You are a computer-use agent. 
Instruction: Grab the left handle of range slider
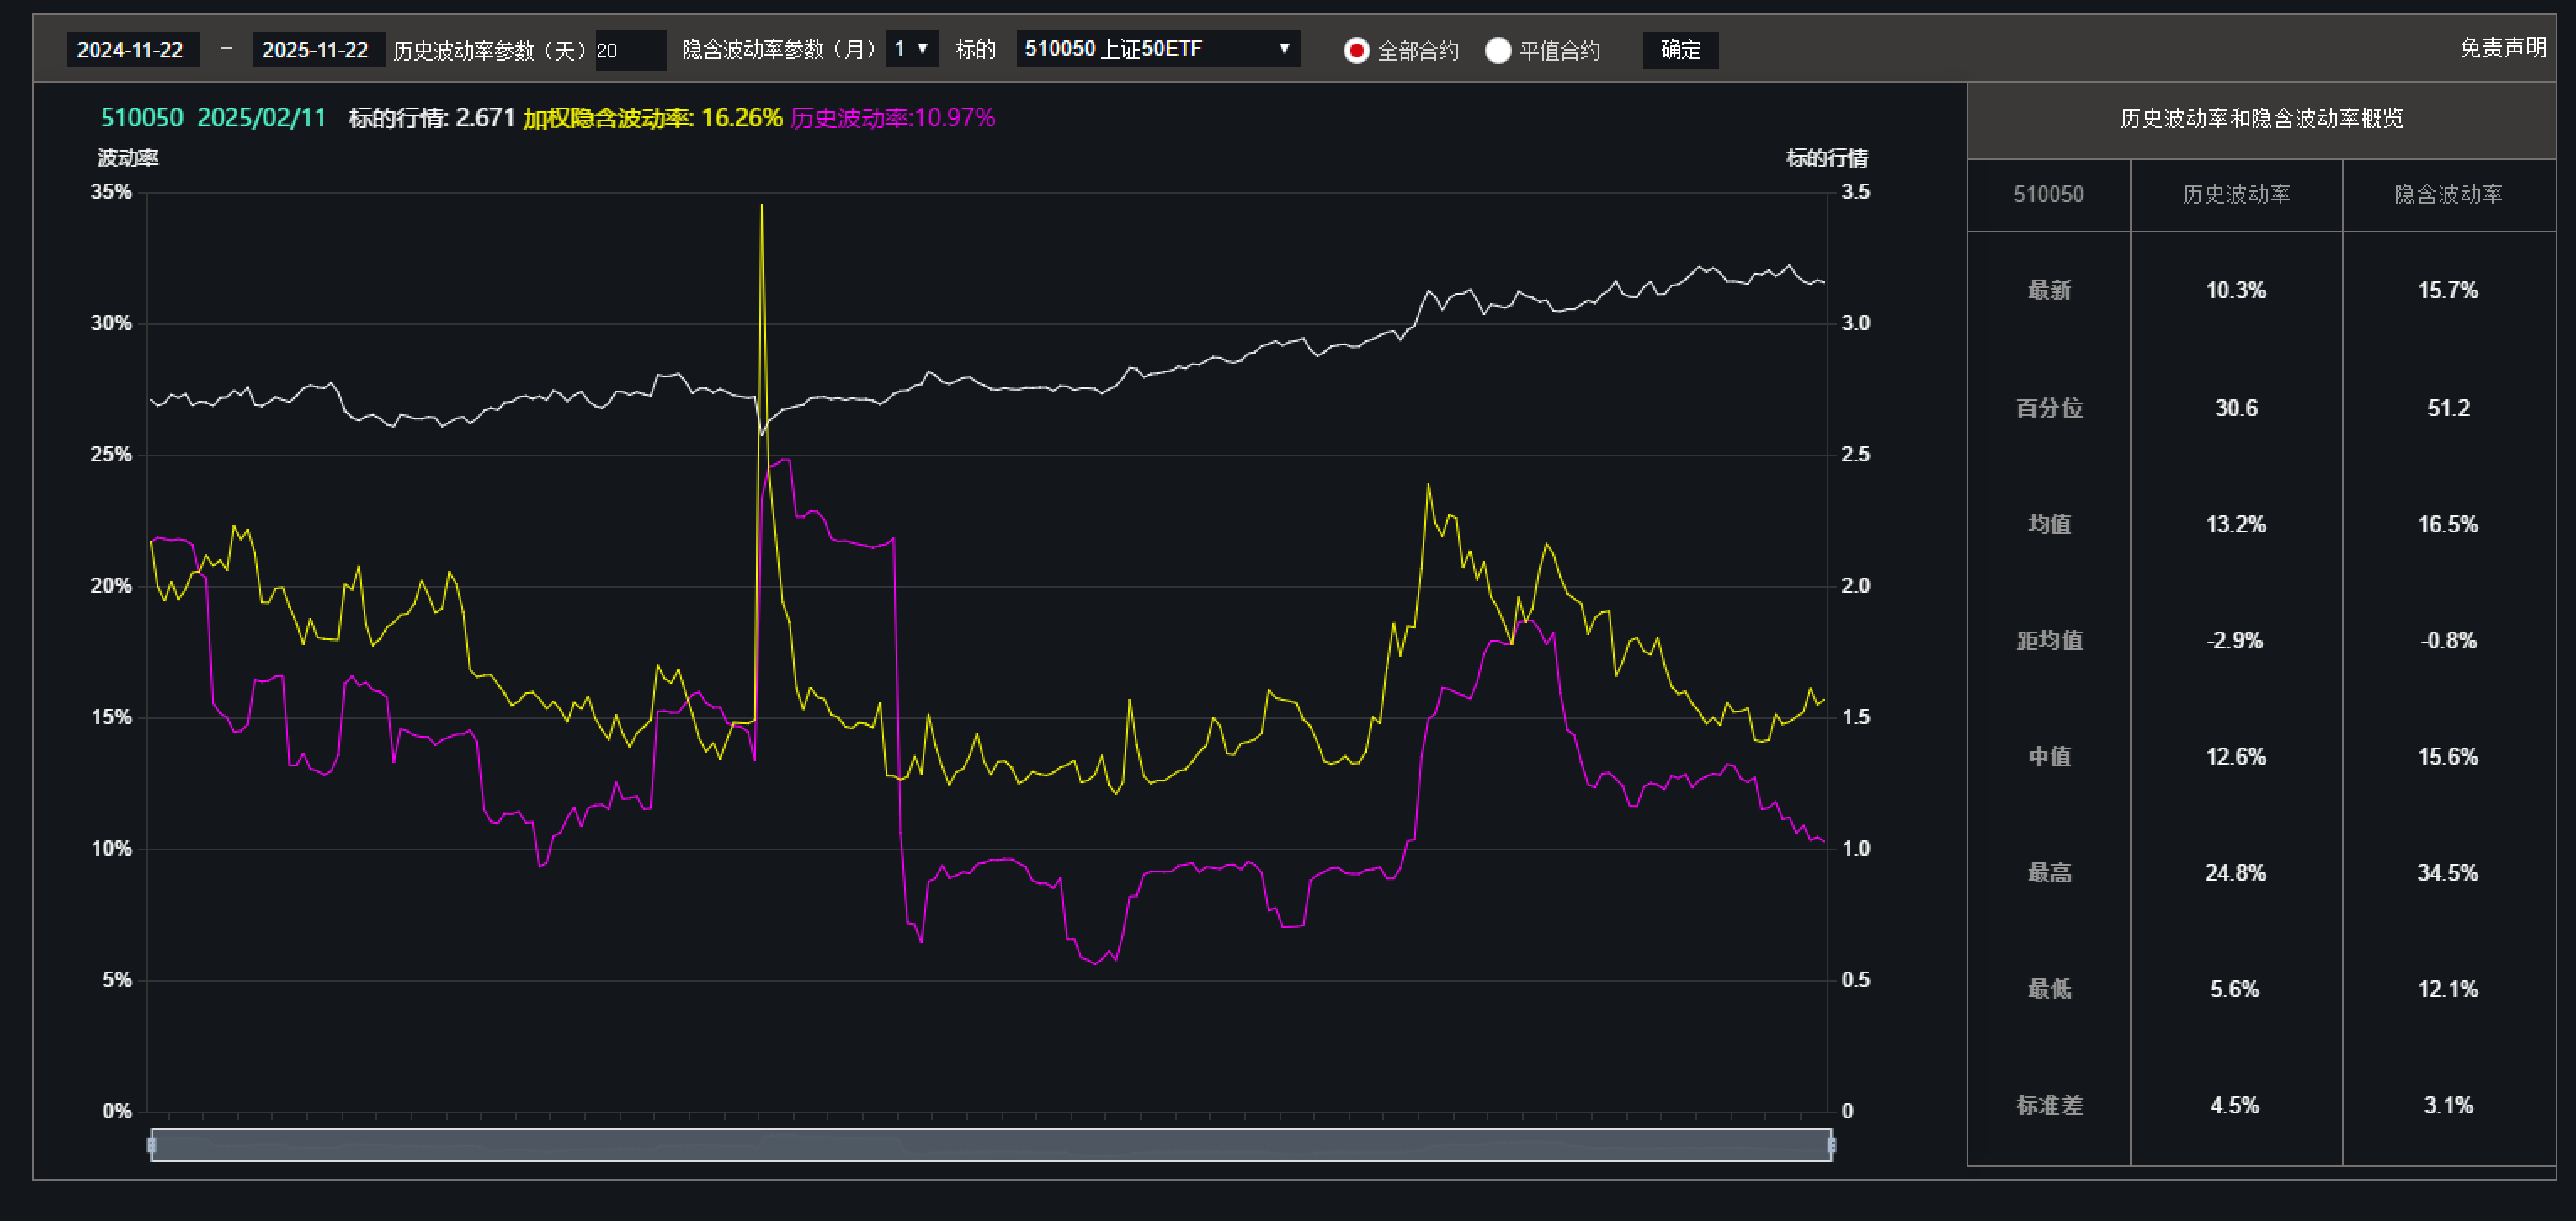[152, 1145]
